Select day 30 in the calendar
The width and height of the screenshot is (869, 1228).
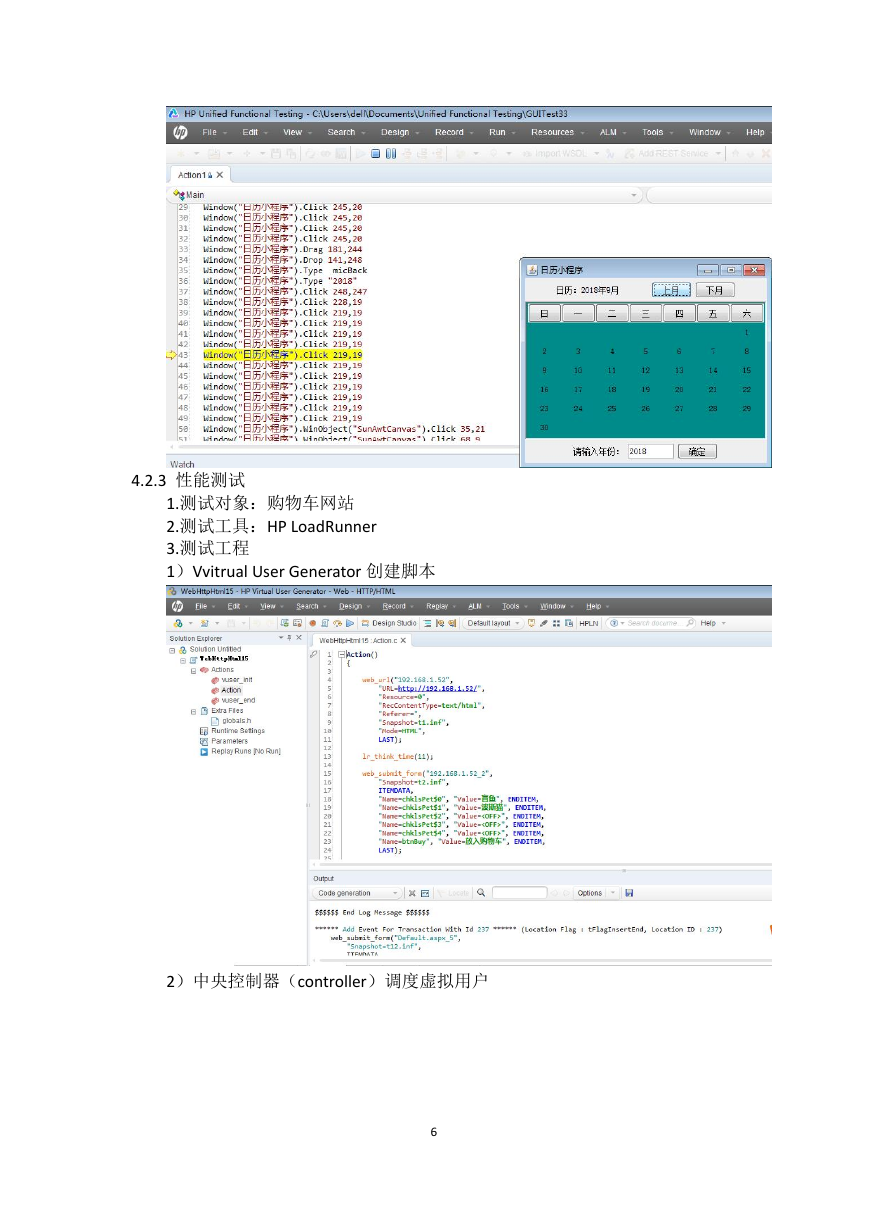click(544, 428)
